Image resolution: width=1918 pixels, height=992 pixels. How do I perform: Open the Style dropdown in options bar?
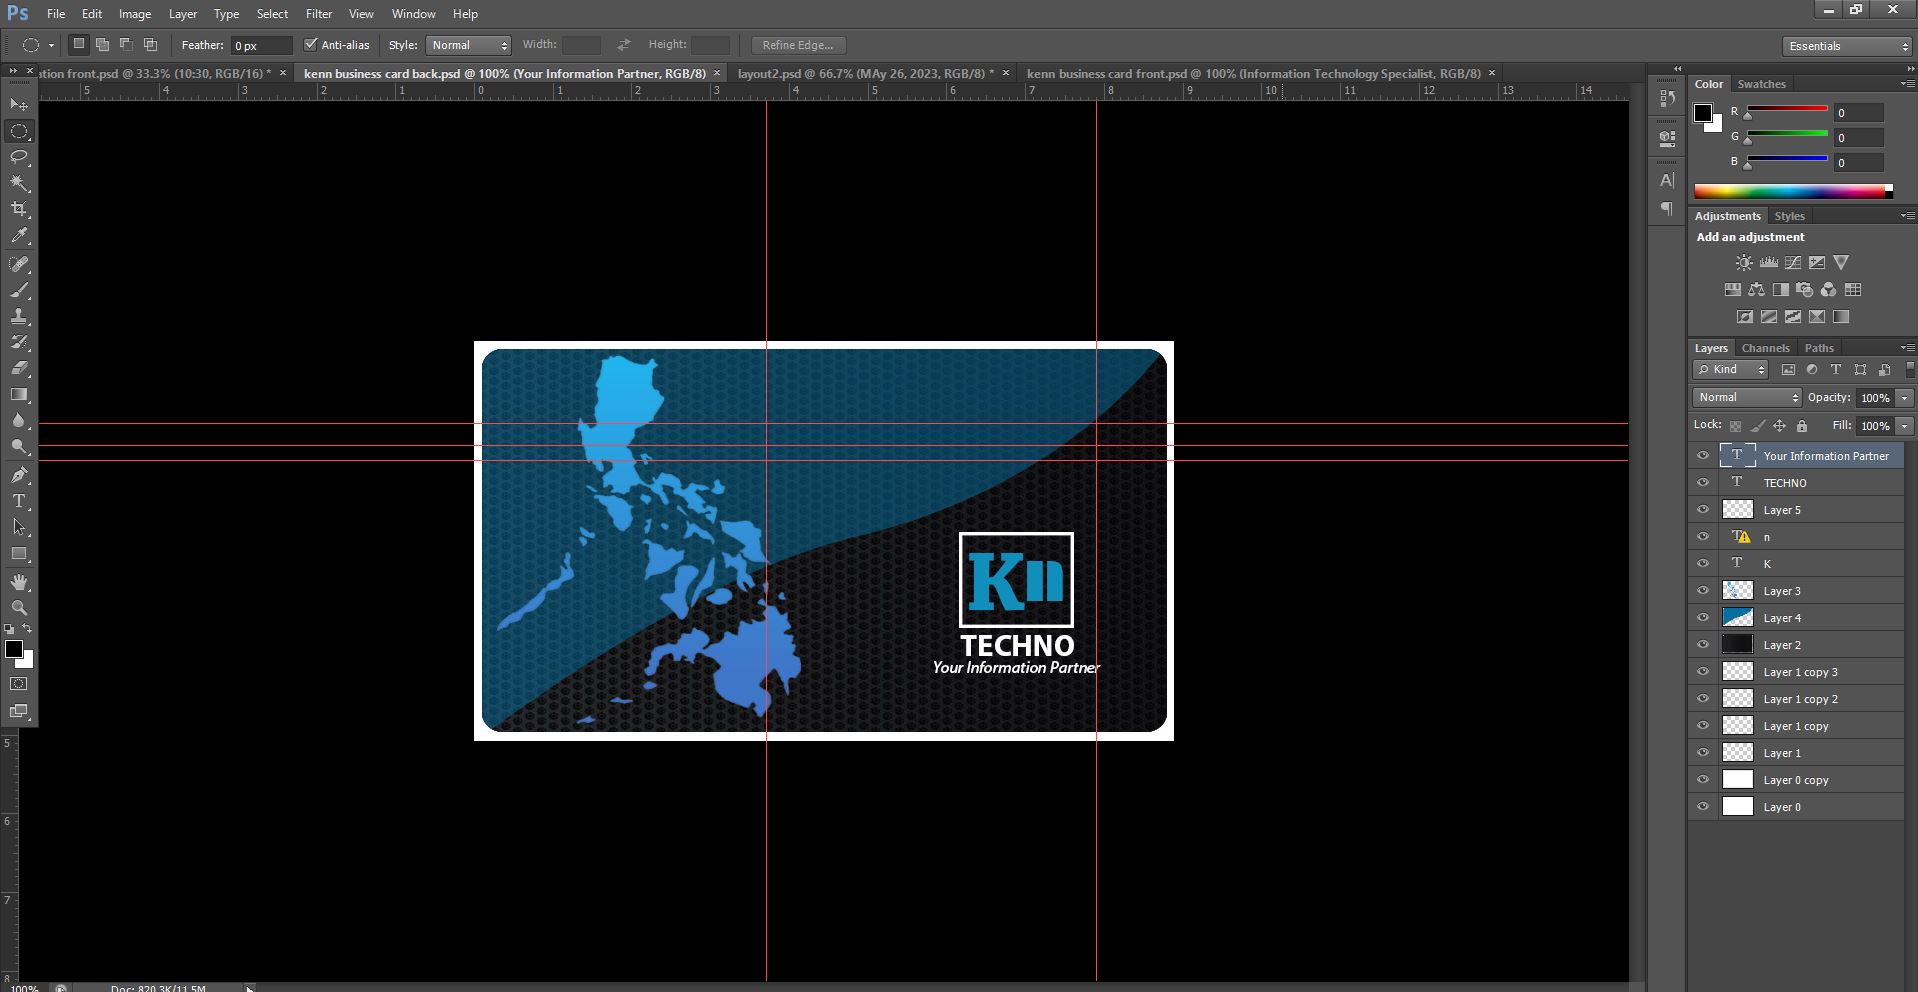[x=468, y=45]
